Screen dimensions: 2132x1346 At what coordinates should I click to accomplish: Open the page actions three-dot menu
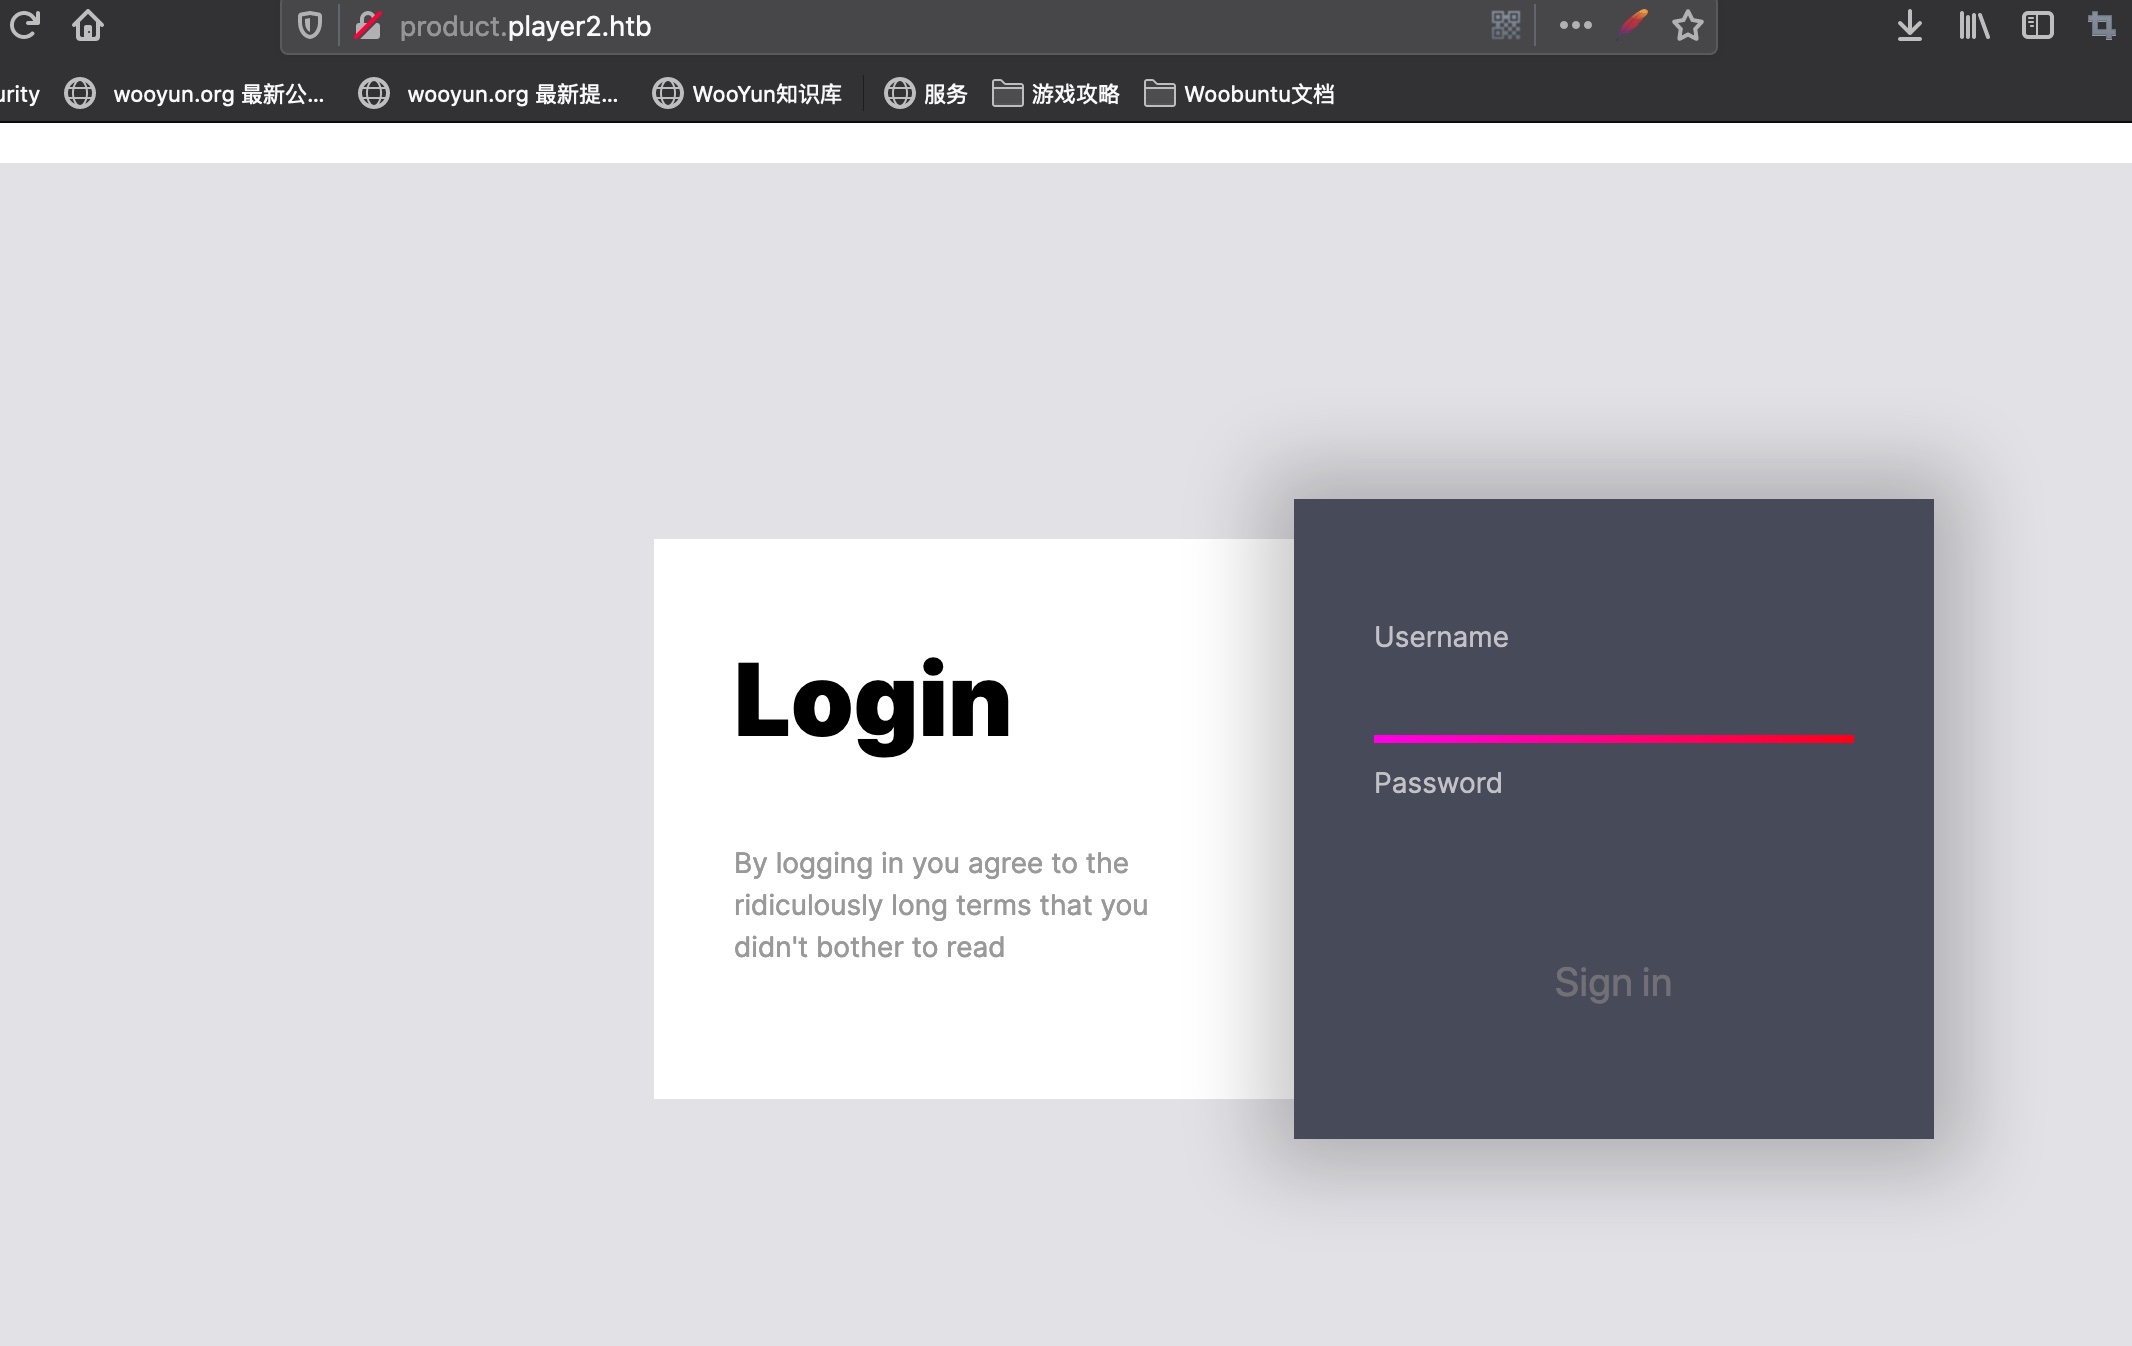(x=1575, y=25)
